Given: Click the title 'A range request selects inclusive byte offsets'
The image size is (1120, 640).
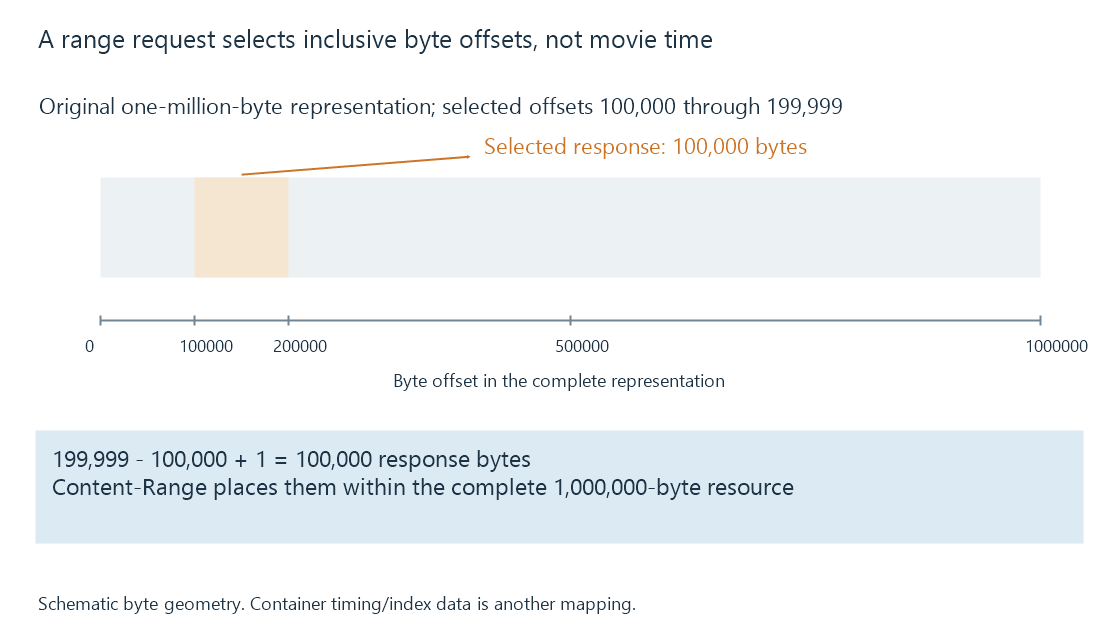Looking at the screenshot, I should [376, 39].
